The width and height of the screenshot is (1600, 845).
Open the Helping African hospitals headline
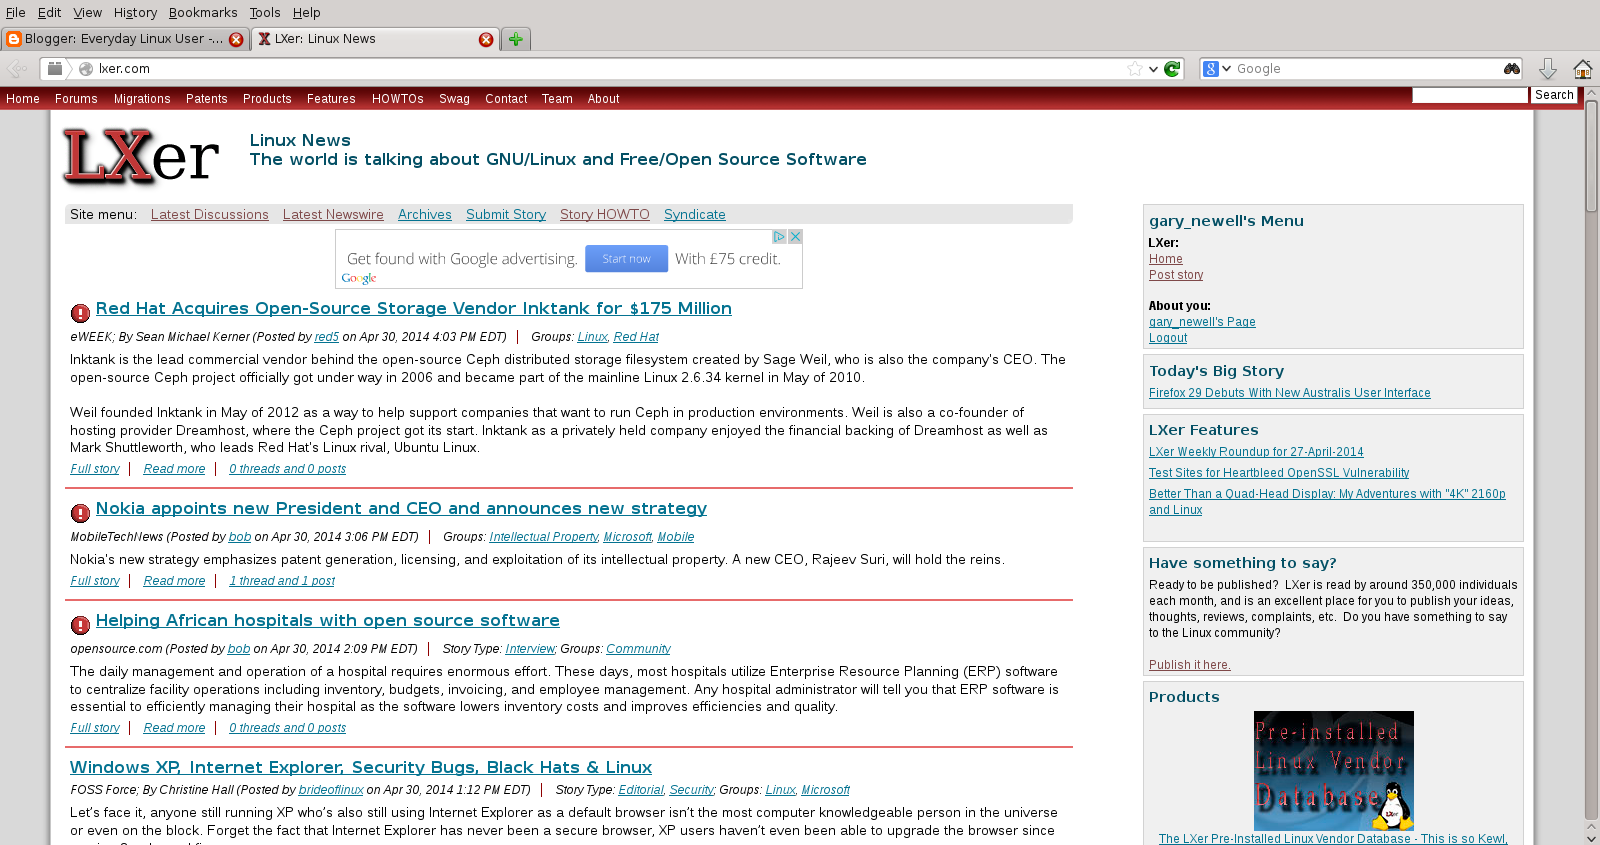pyautogui.click(x=328, y=621)
